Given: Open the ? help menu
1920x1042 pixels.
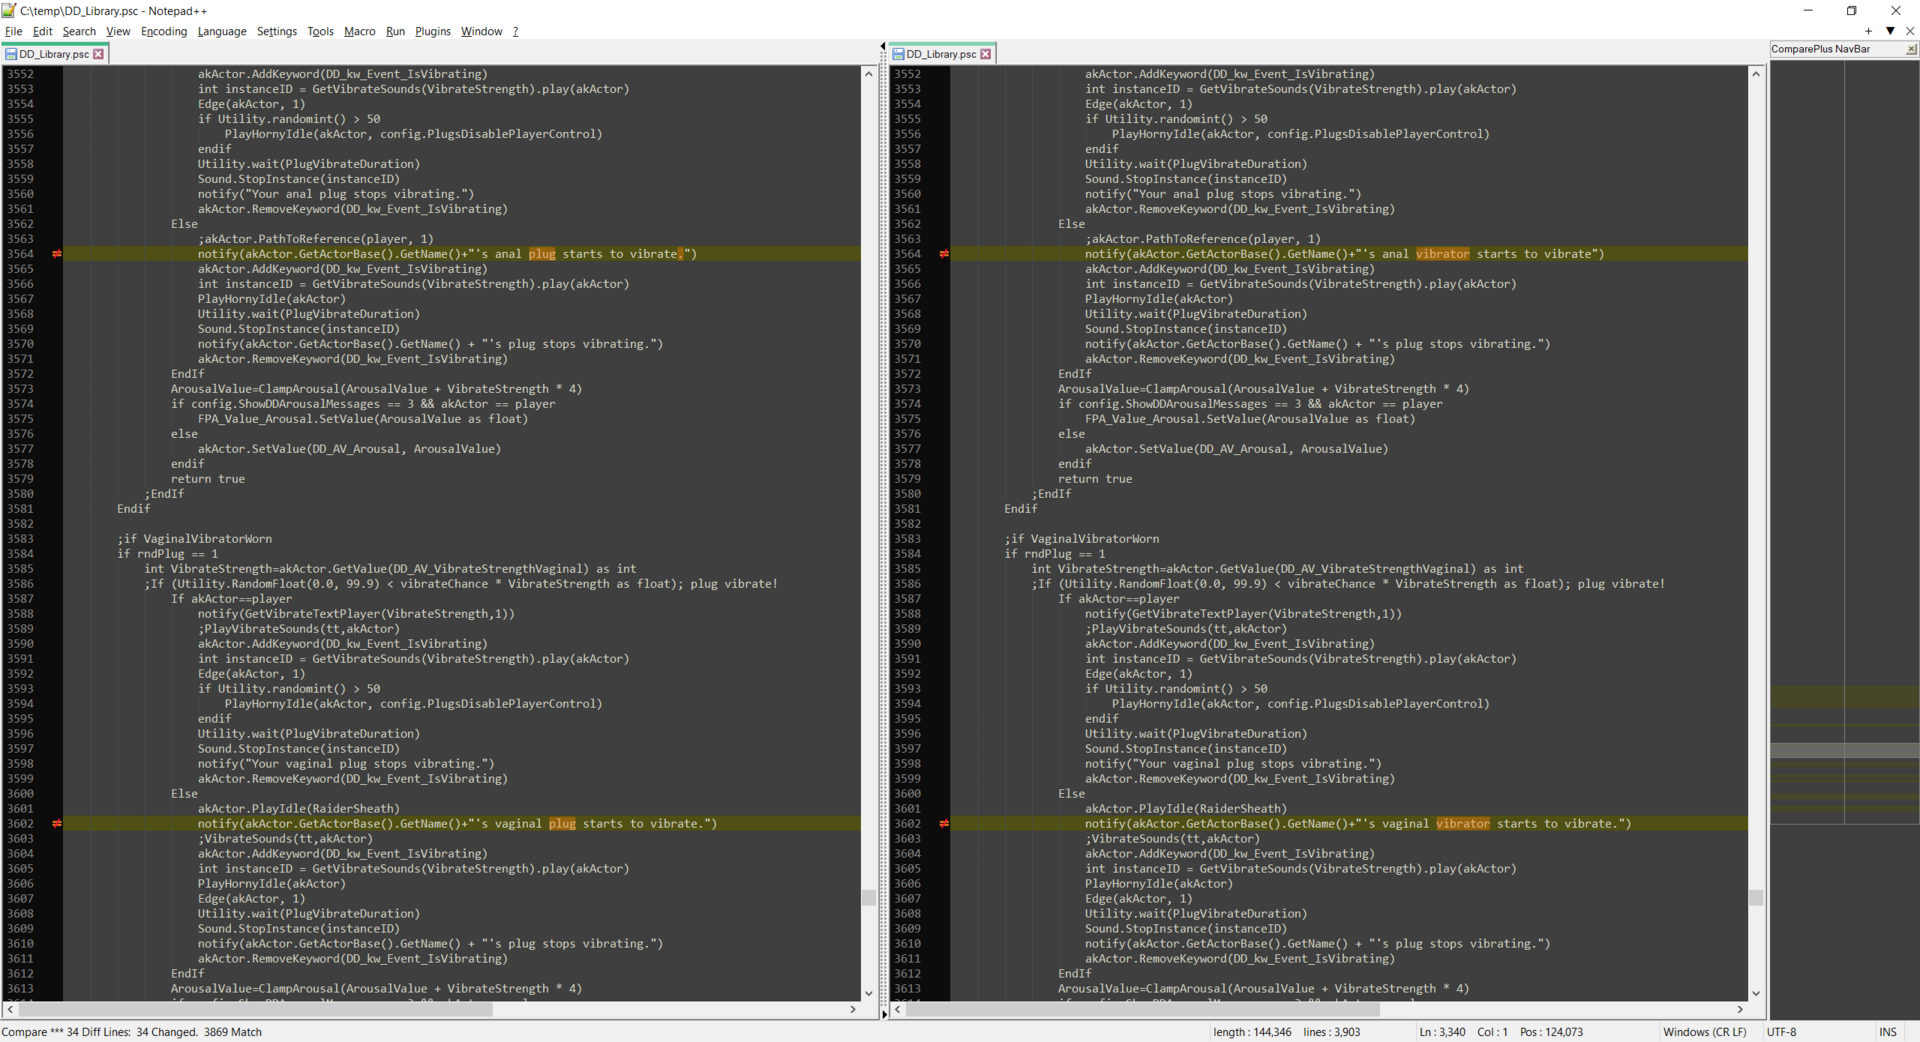Looking at the screenshot, I should 515,31.
